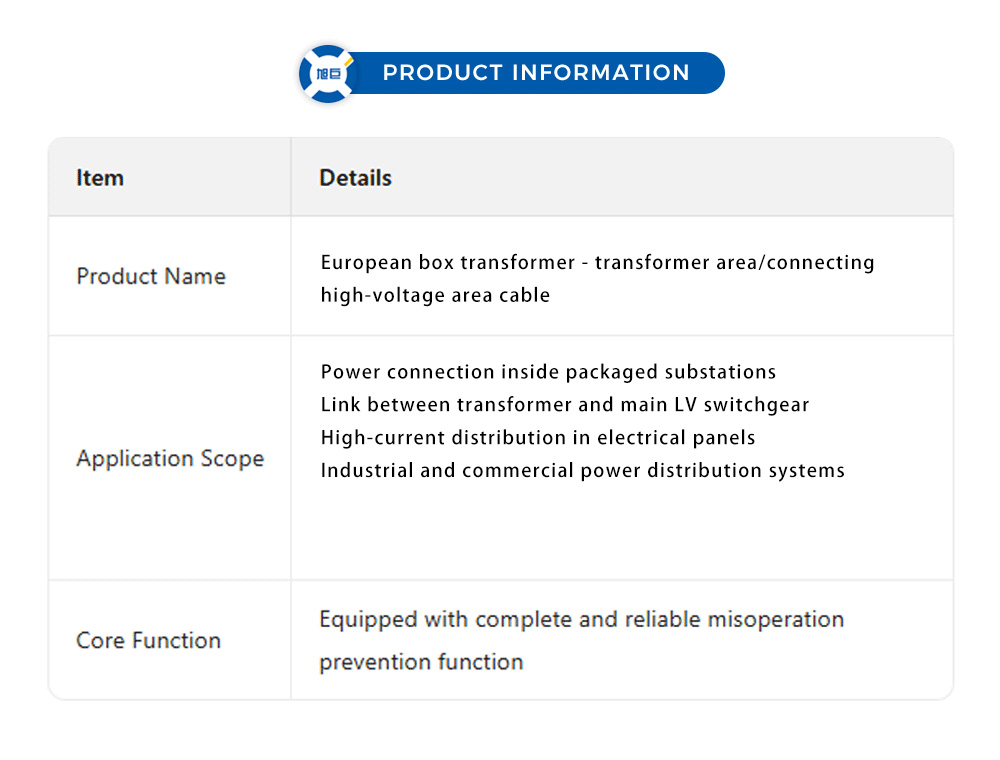Click the high-voltage area cable text
This screenshot has width=1000, height=760.
click(435, 295)
